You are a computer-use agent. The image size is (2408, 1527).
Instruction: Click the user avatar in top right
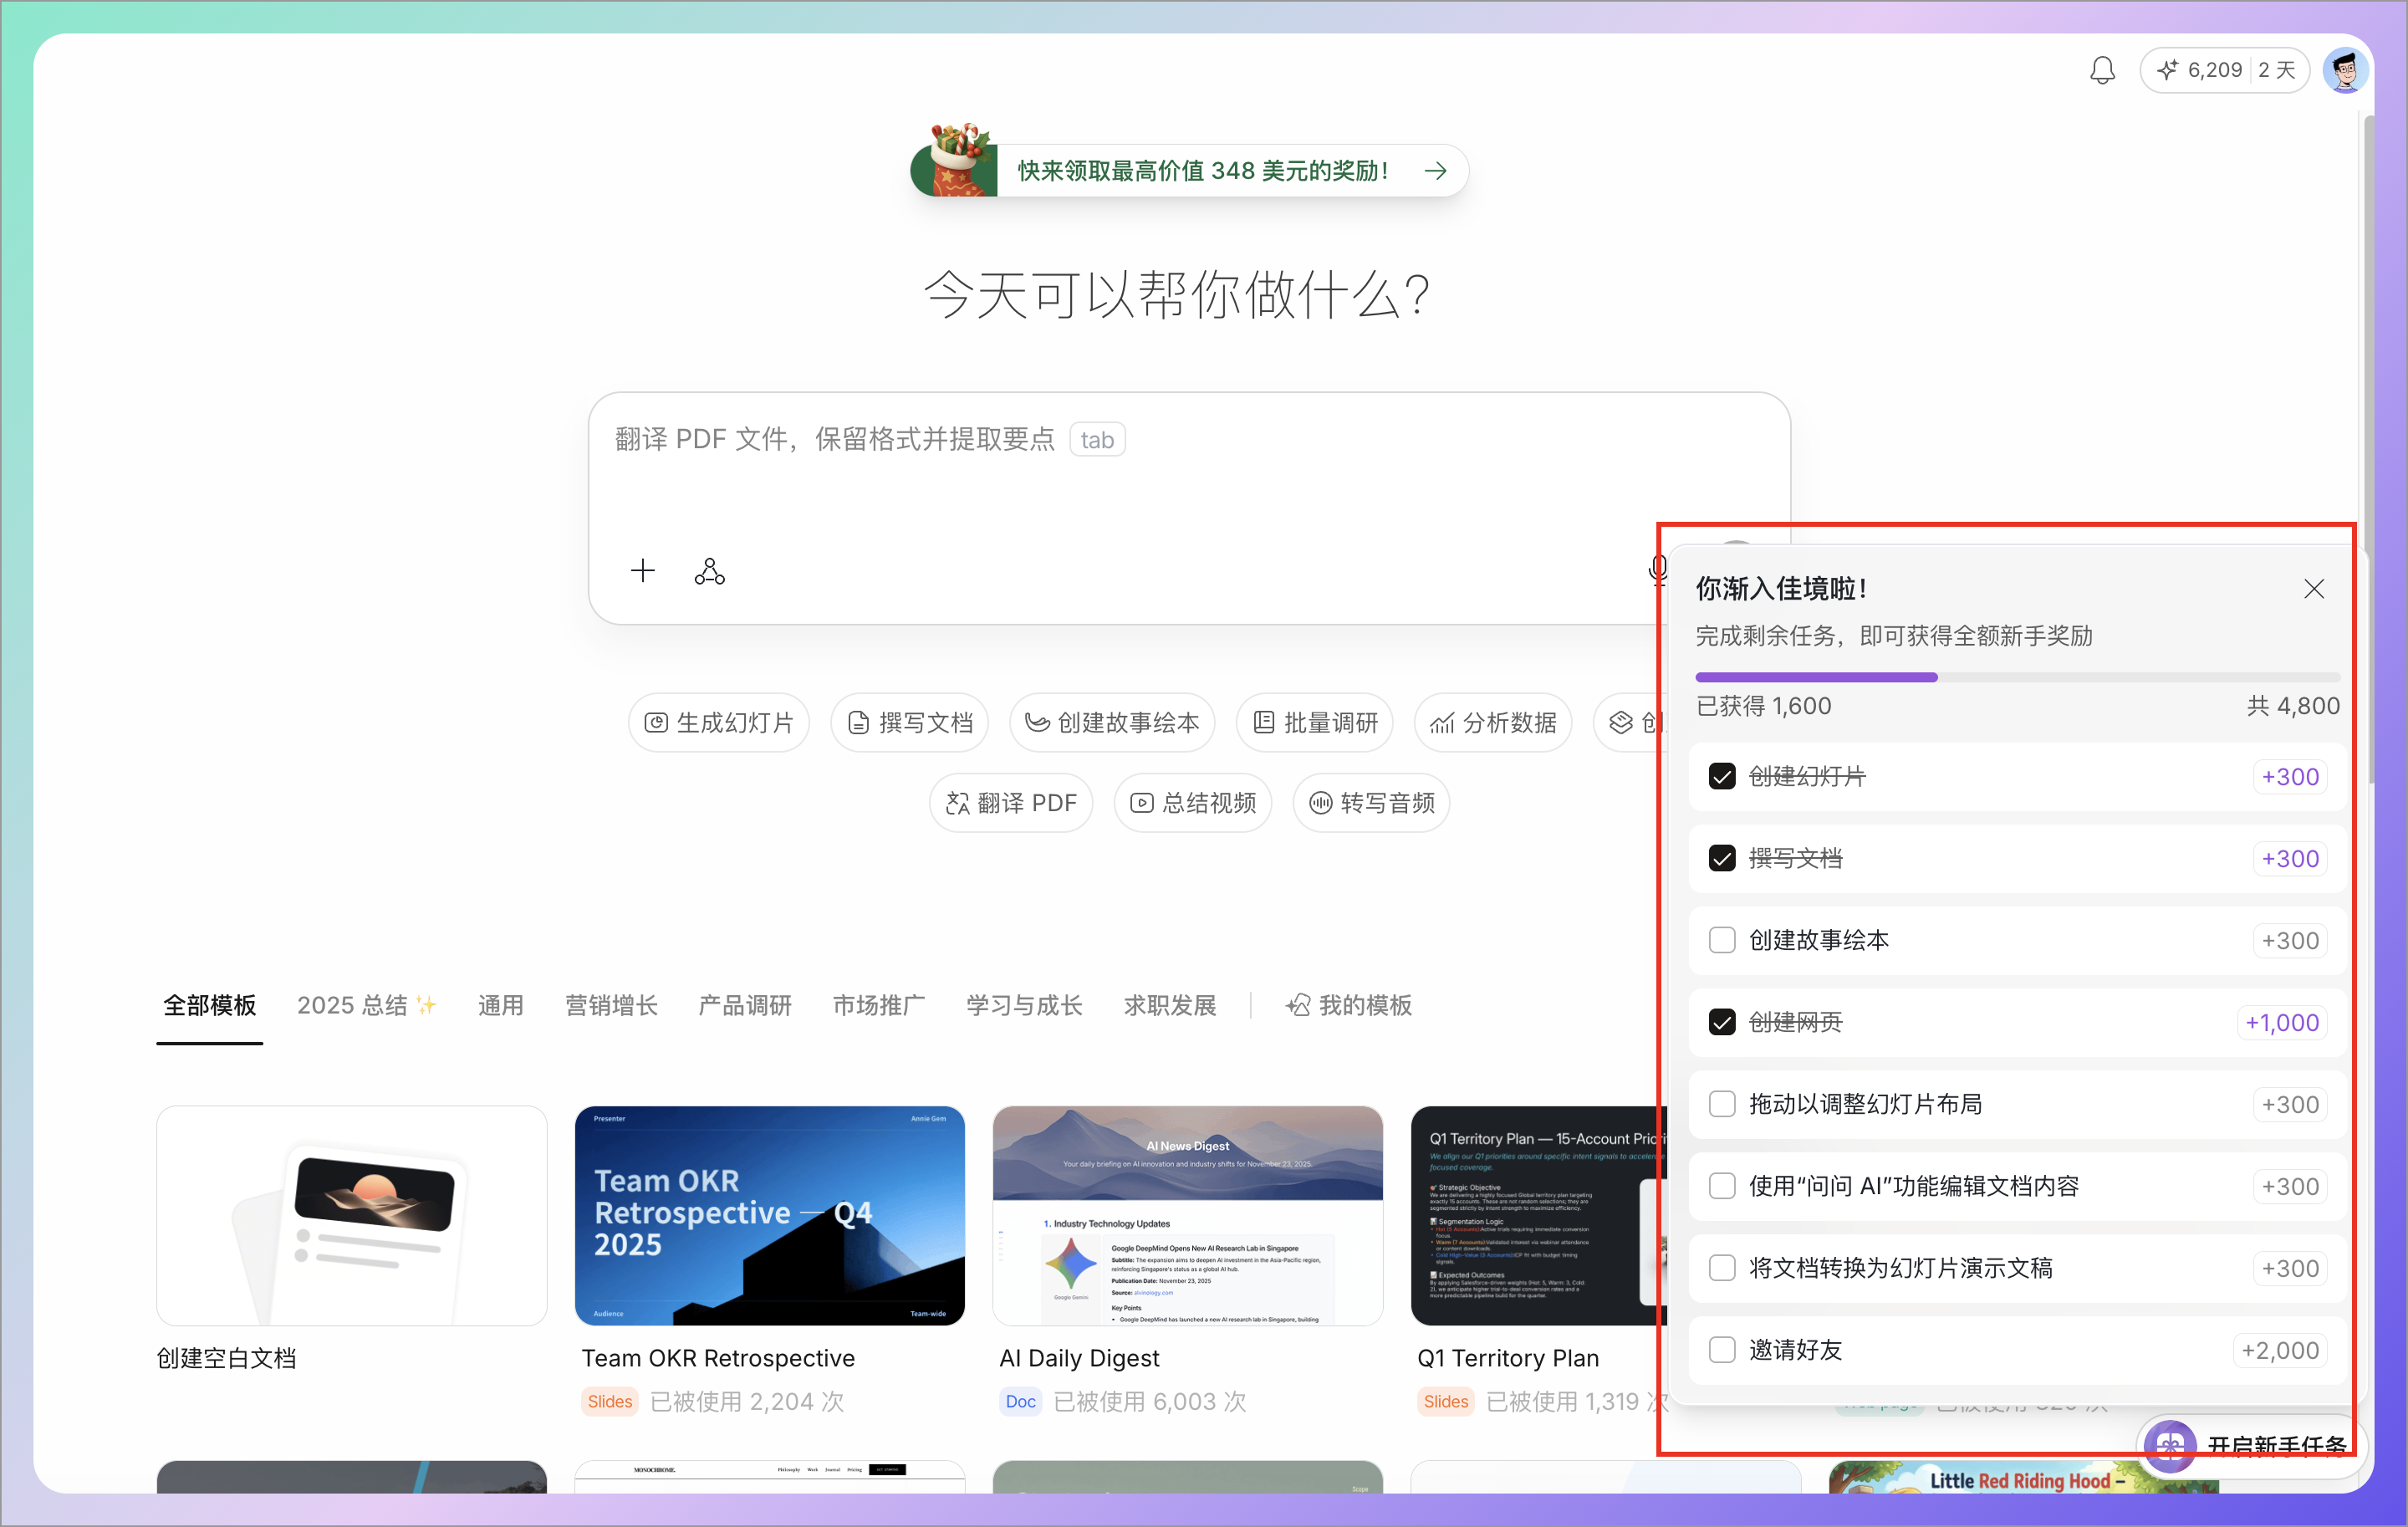point(2344,70)
